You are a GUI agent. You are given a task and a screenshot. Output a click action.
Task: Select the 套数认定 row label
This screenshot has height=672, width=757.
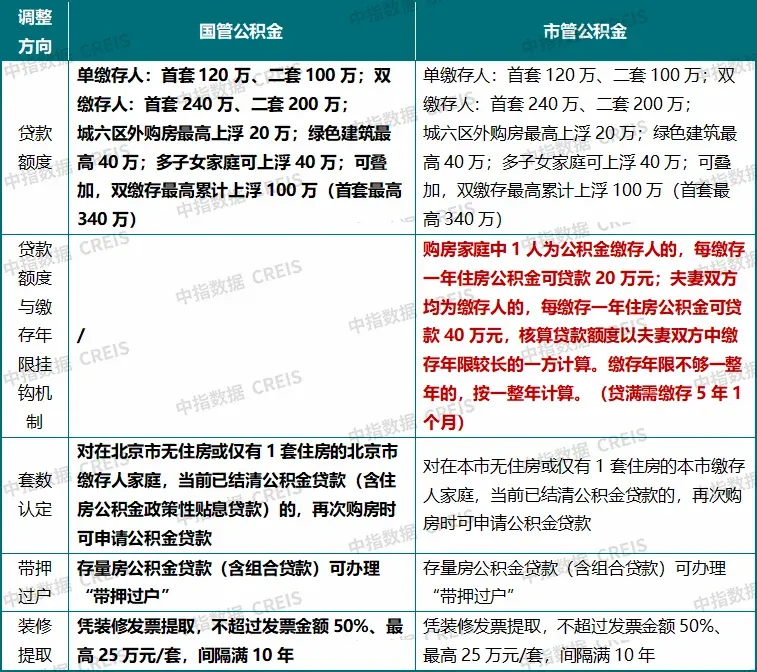[x=35, y=495]
